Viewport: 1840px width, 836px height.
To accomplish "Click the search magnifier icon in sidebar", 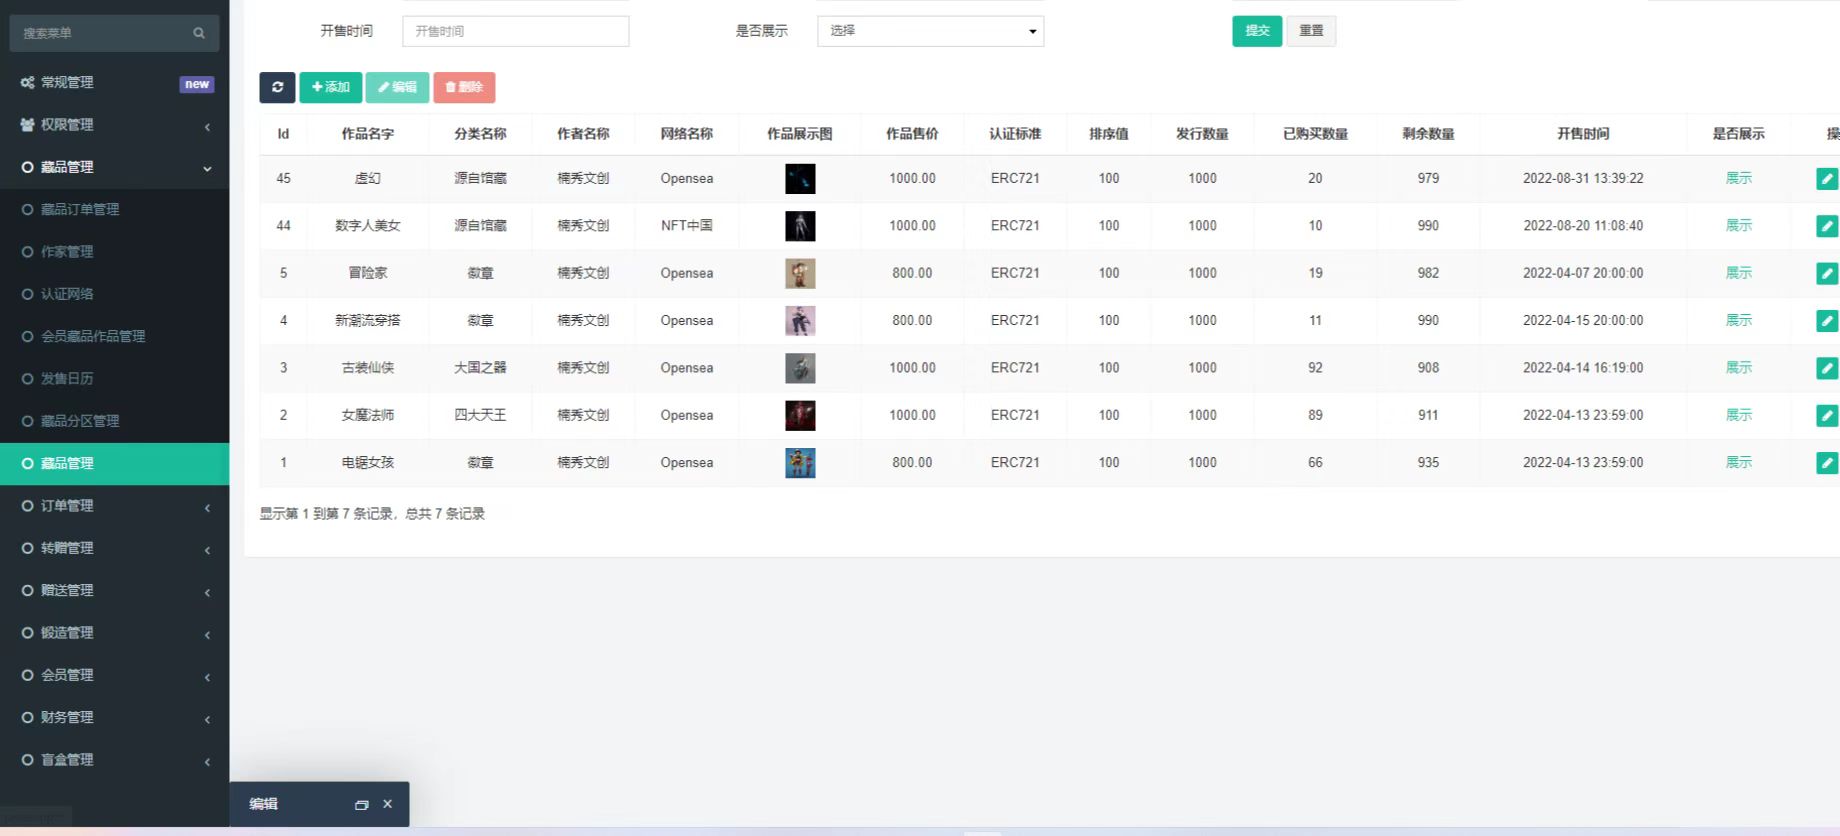I will [199, 33].
